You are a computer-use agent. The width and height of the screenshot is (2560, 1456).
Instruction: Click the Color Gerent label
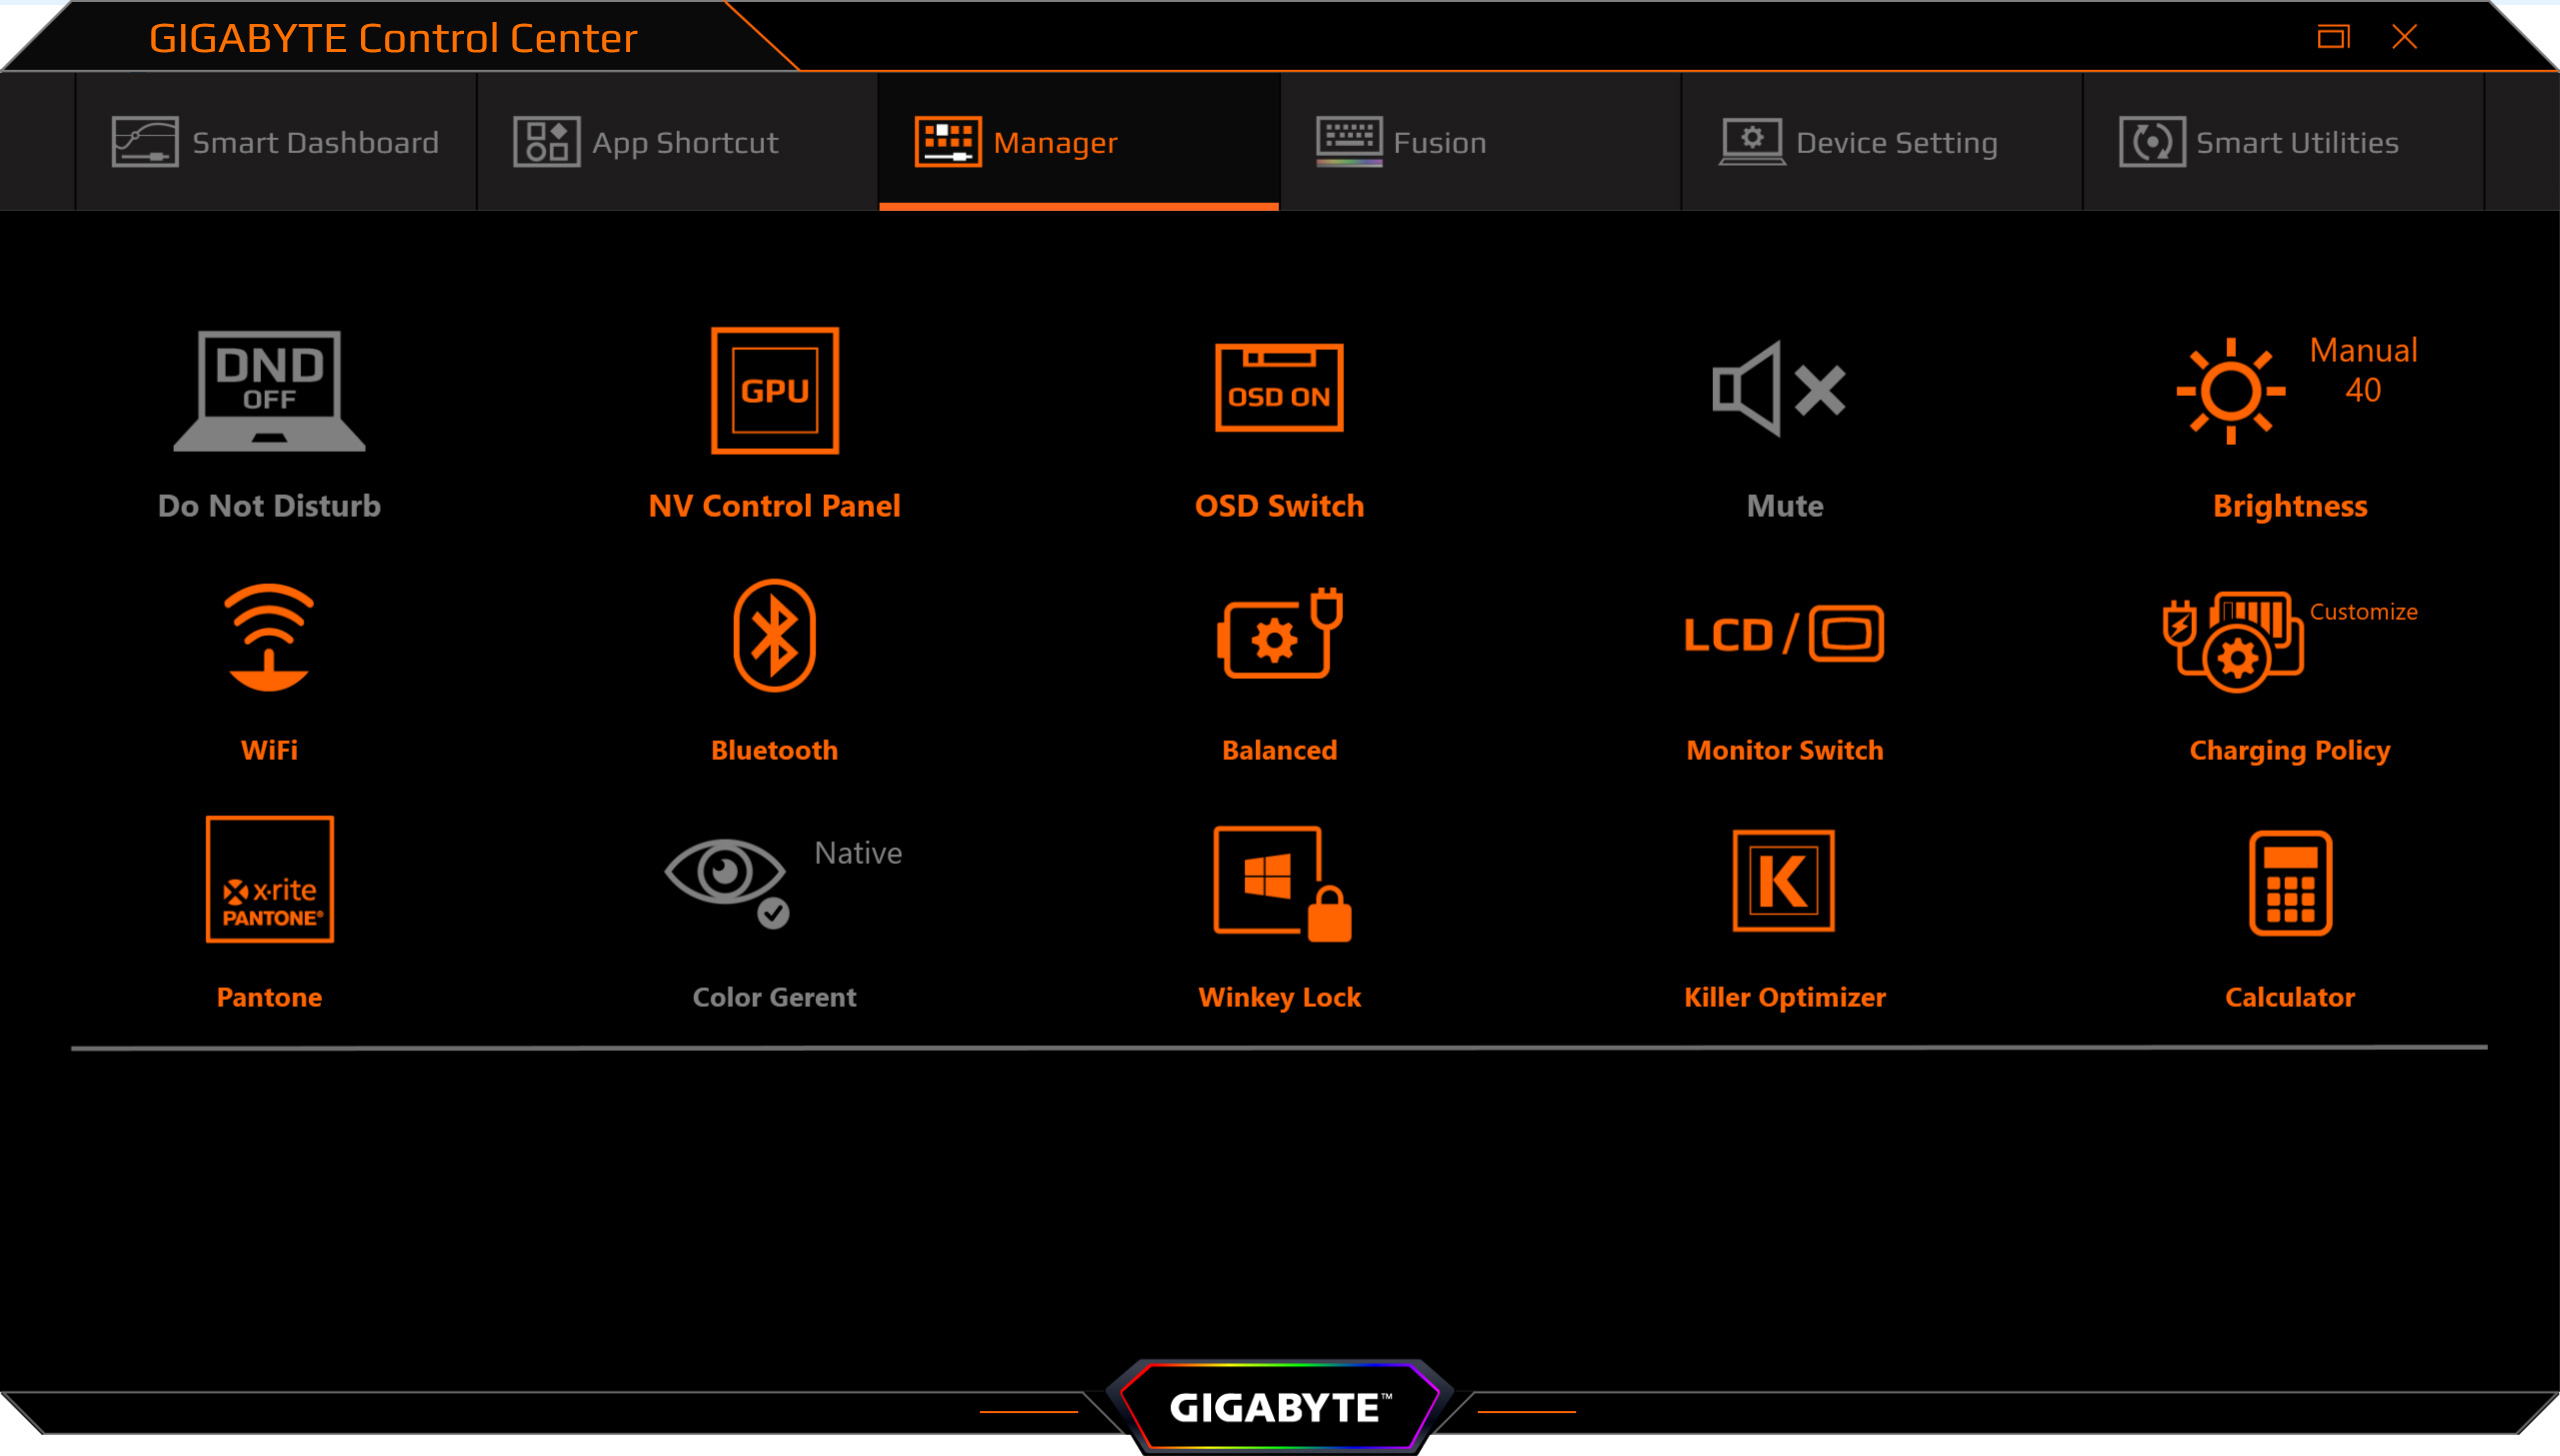point(775,997)
